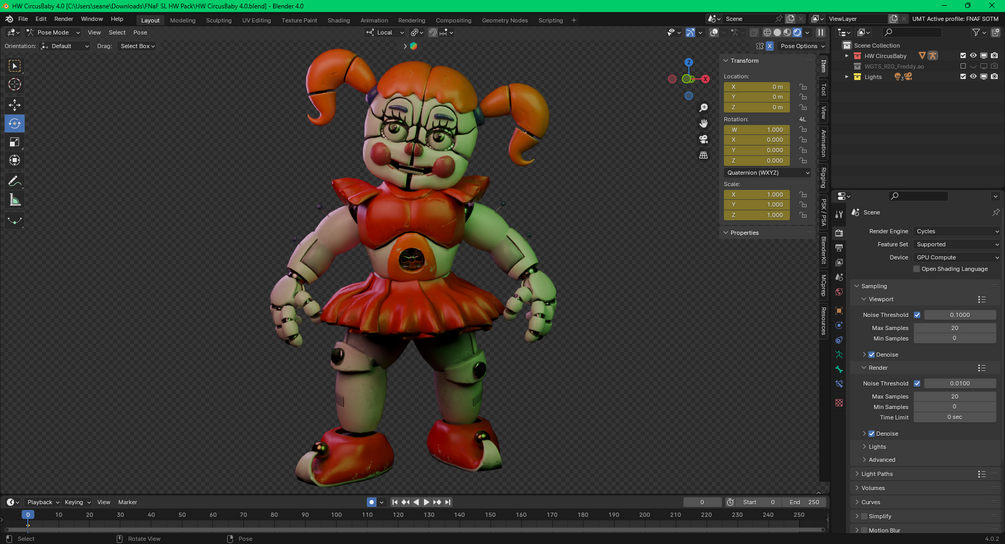Select the Cursor tool icon
This screenshot has width=1005, height=544.
(x=14, y=85)
